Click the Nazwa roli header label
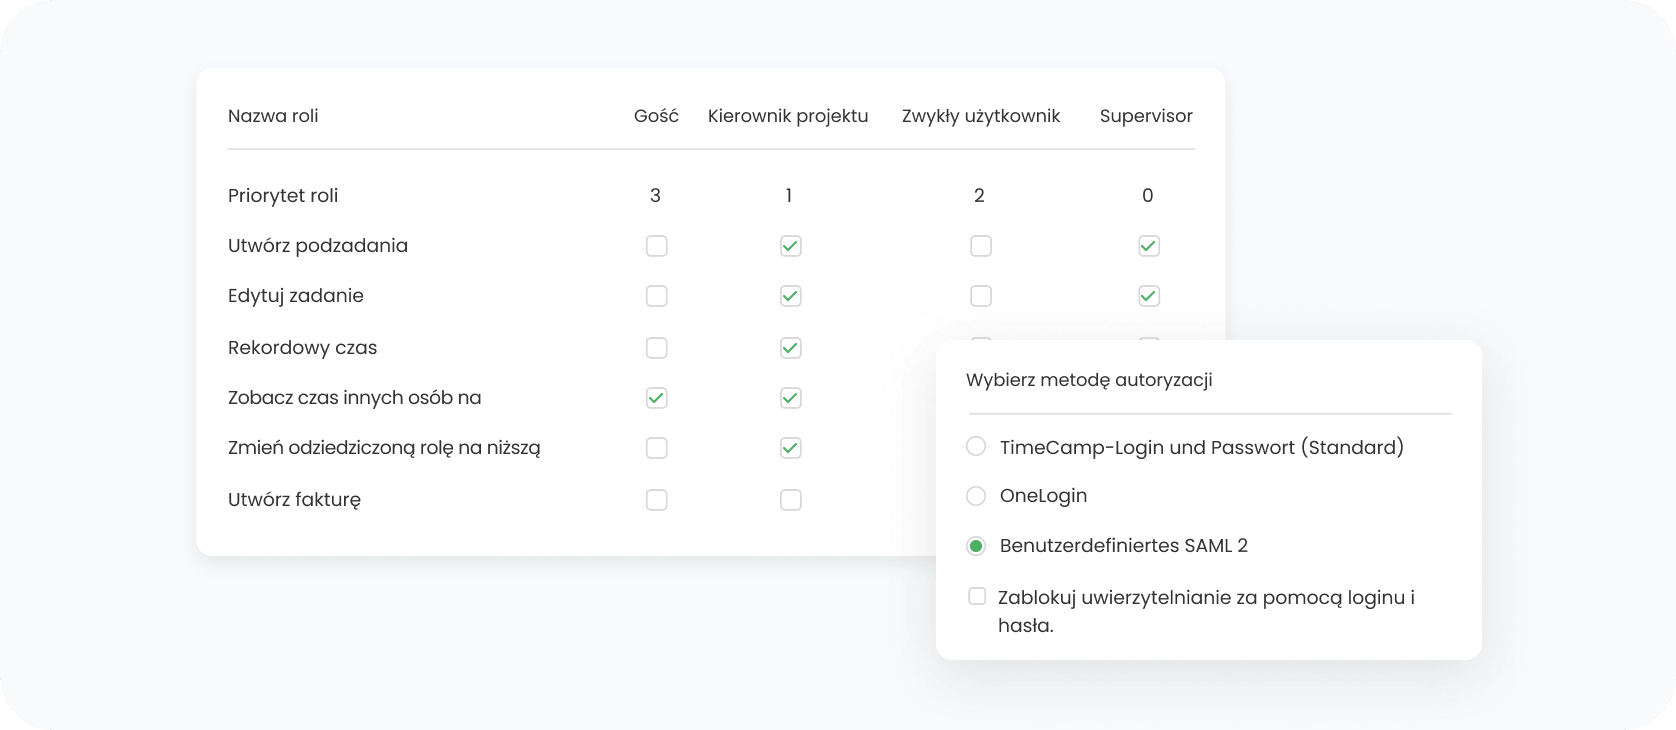Image resolution: width=1676 pixels, height=730 pixels. tap(273, 116)
